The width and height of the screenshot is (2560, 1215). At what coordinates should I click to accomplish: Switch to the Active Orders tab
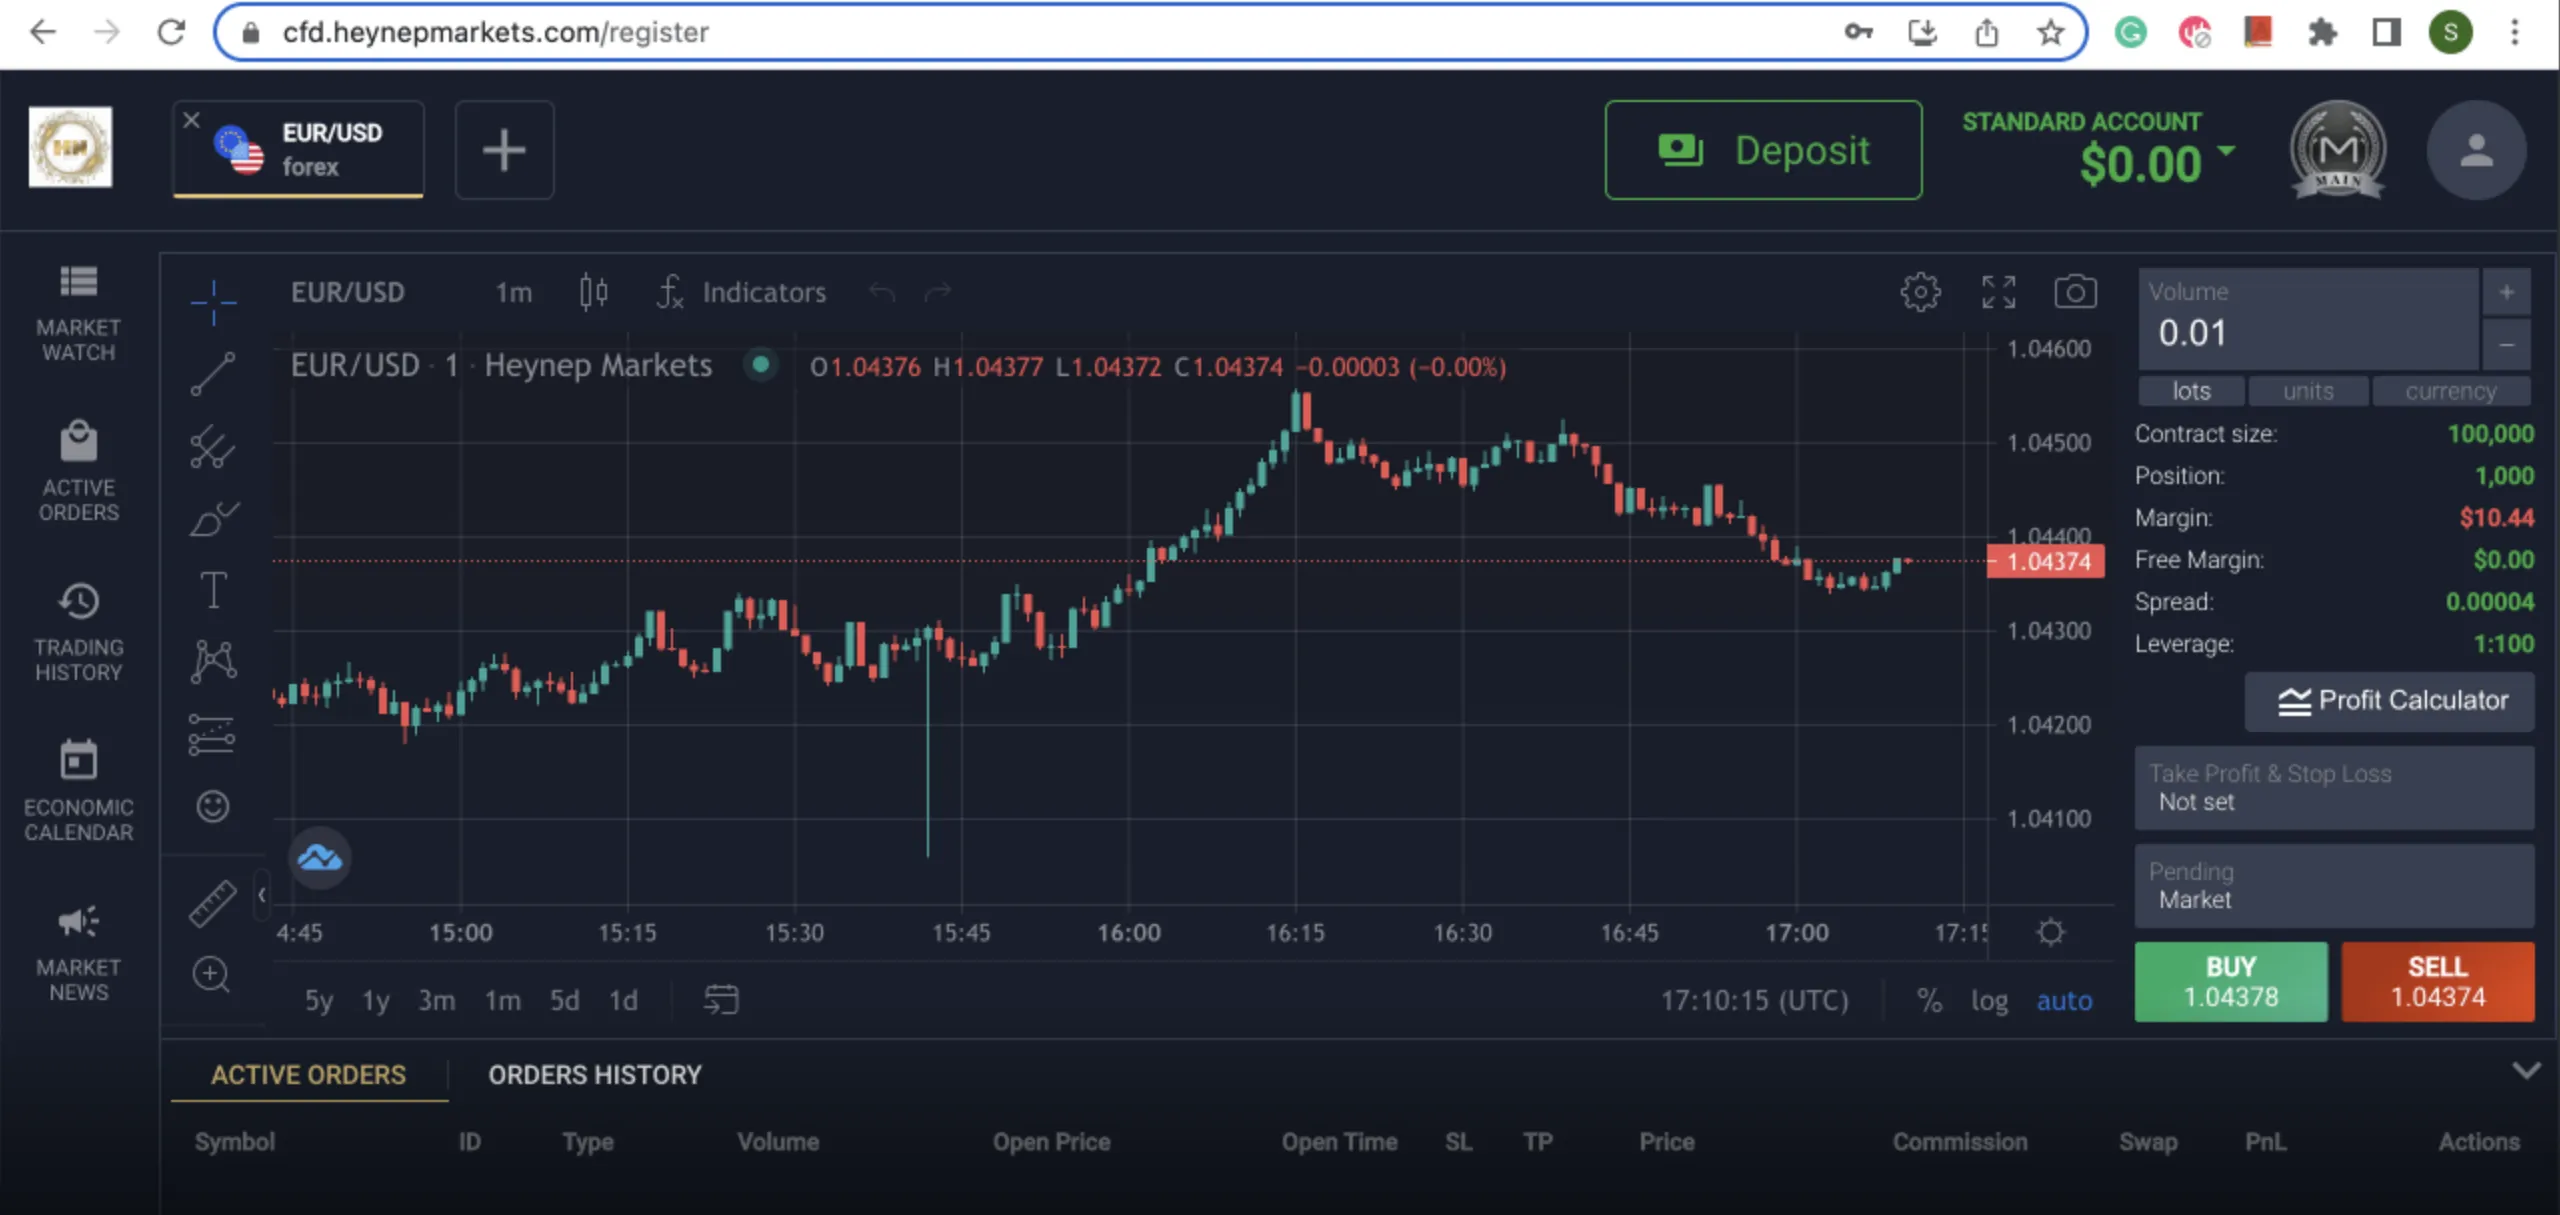(x=308, y=1075)
